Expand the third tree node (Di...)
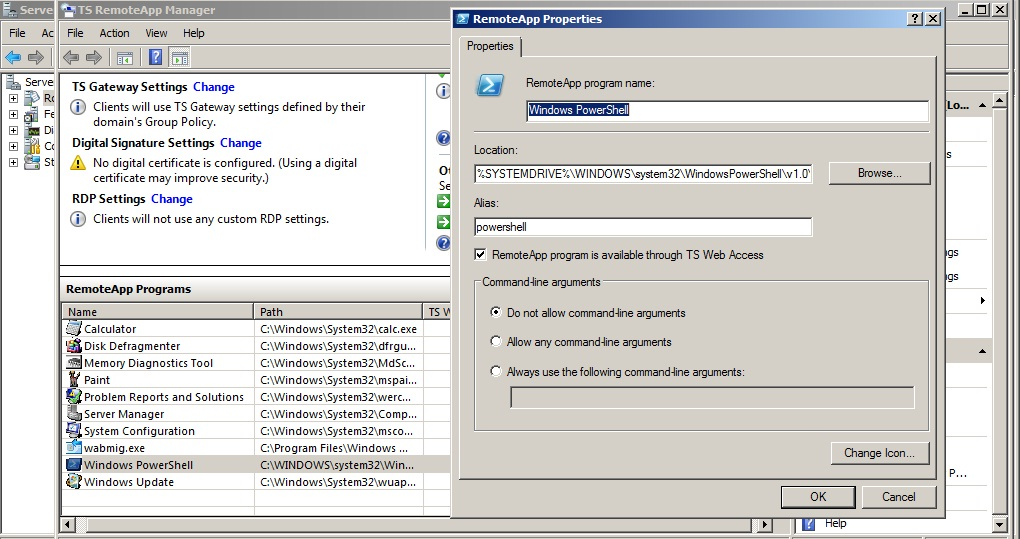The height and width of the screenshot is (539, 1020). click(x=13, y=131)
